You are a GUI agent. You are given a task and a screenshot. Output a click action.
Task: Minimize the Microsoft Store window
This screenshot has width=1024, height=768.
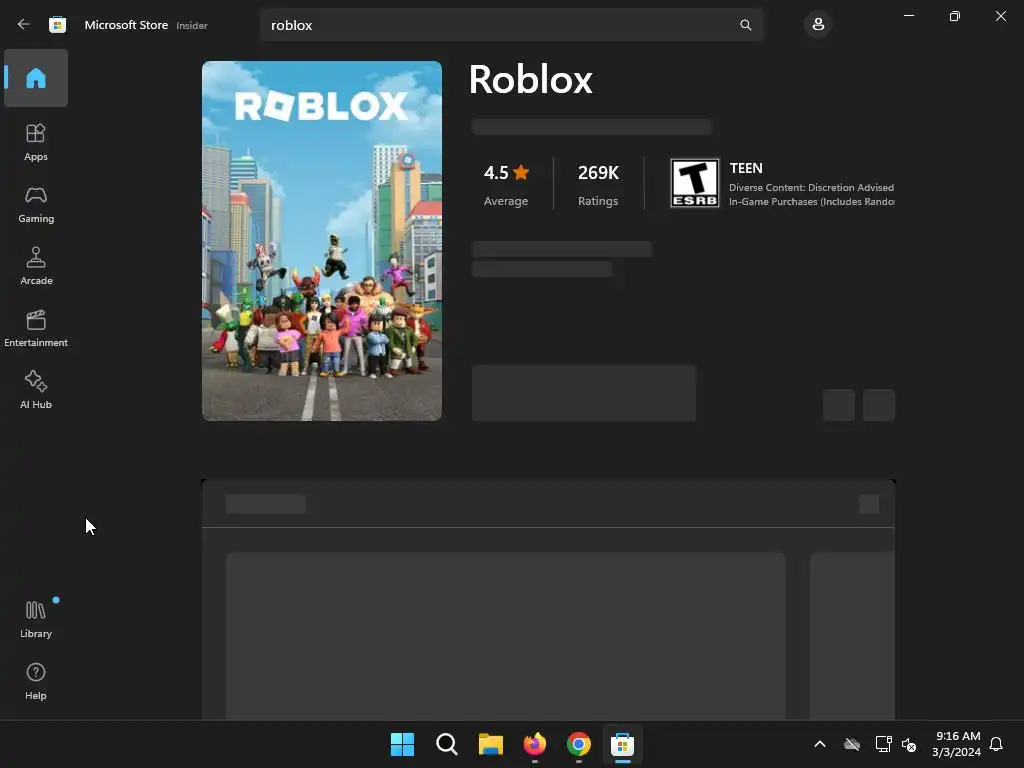908,16
